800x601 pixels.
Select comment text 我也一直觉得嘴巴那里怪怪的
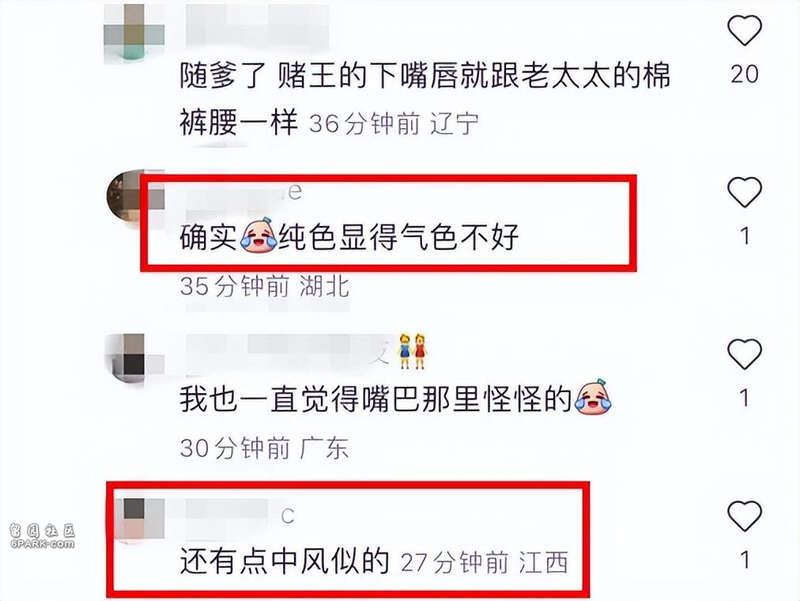pyautogui.click(x=395, y=398)
